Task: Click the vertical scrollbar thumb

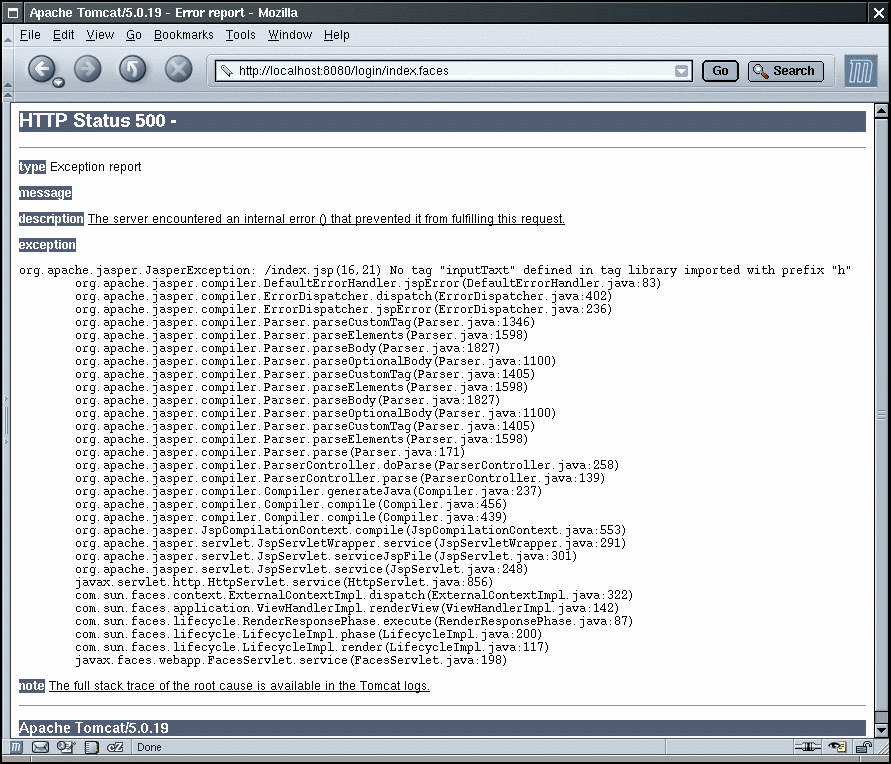Action: click(x=881, y=415)
